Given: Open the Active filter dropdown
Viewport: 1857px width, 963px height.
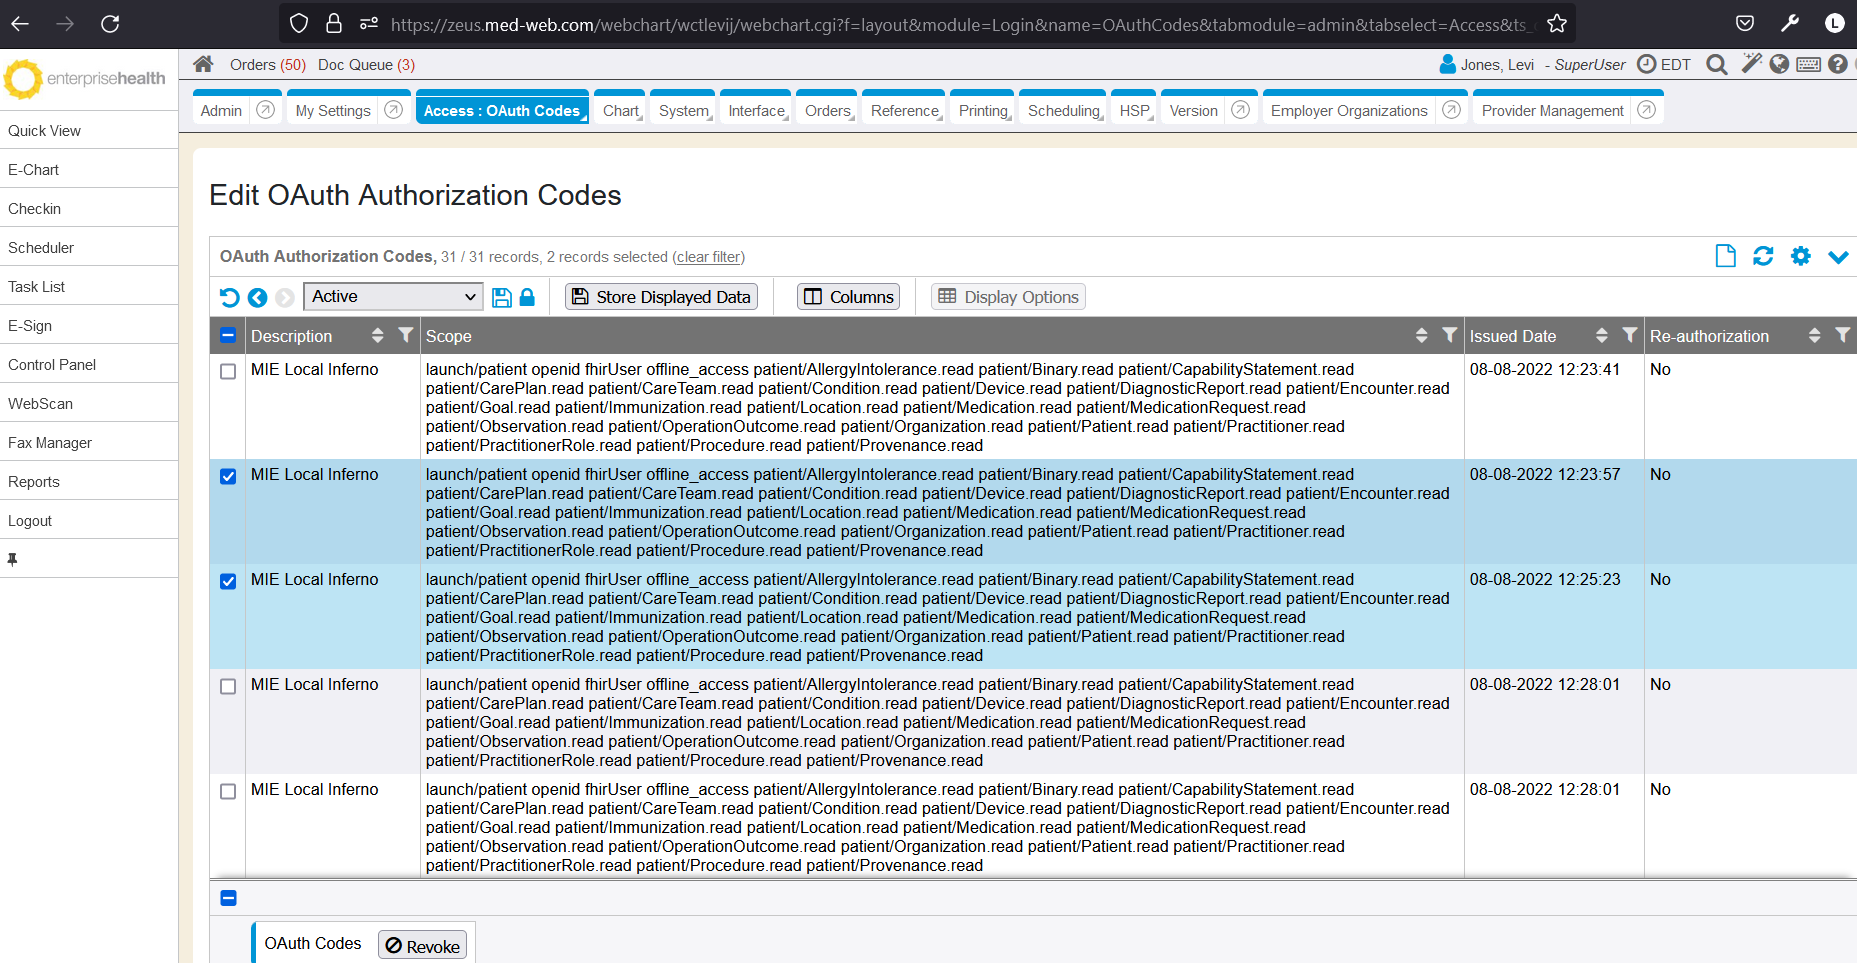Looking at the screenshot, I should click(392, 296).
